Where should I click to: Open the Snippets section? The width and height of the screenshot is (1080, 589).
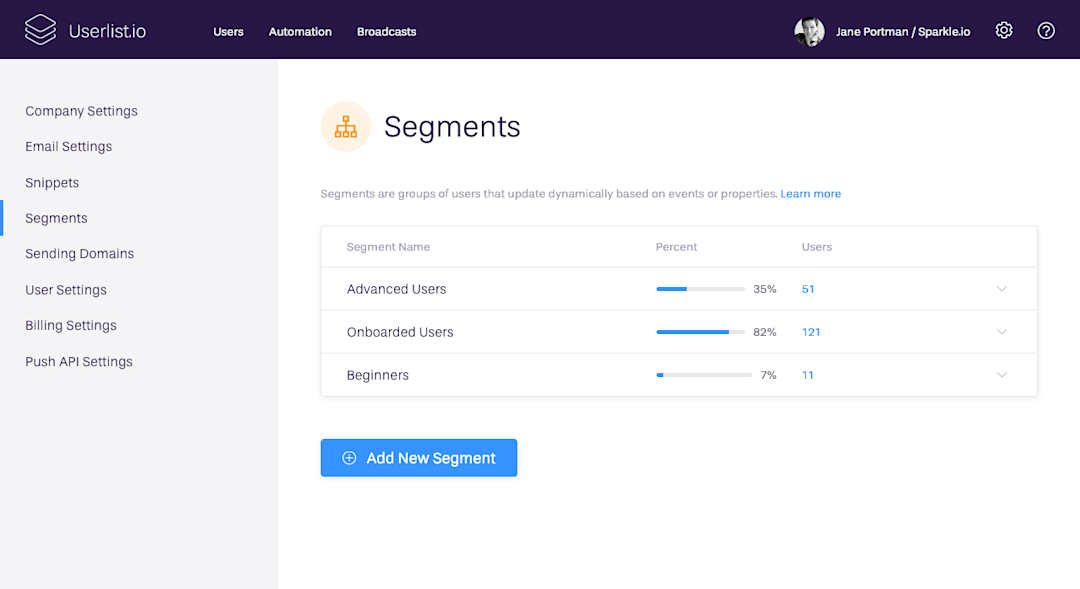[x=52, y=183]
